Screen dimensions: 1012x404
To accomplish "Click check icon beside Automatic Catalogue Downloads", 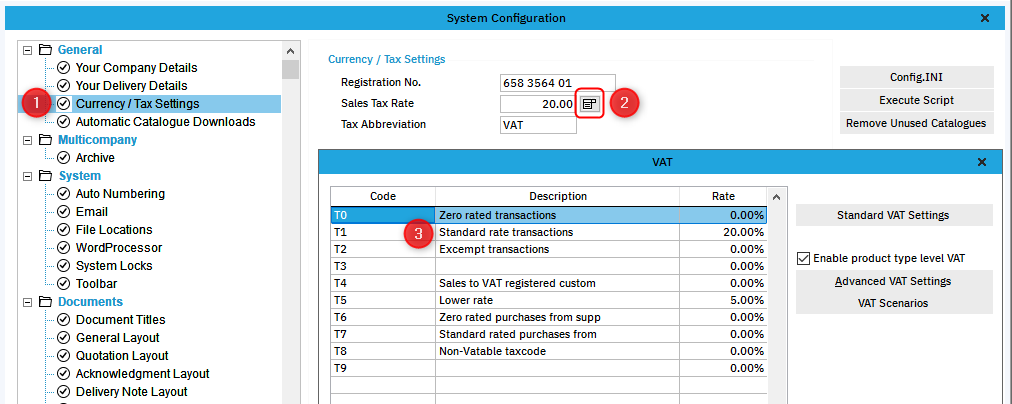I will (x=64, y=122).
